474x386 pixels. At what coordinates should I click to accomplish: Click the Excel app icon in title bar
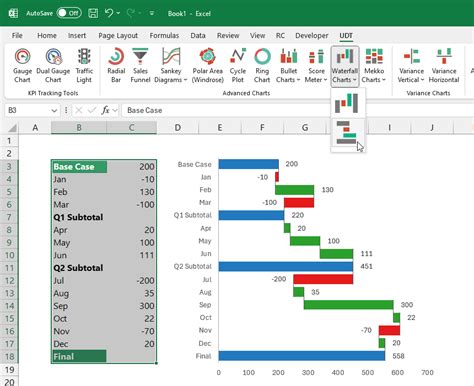[13, 13]
